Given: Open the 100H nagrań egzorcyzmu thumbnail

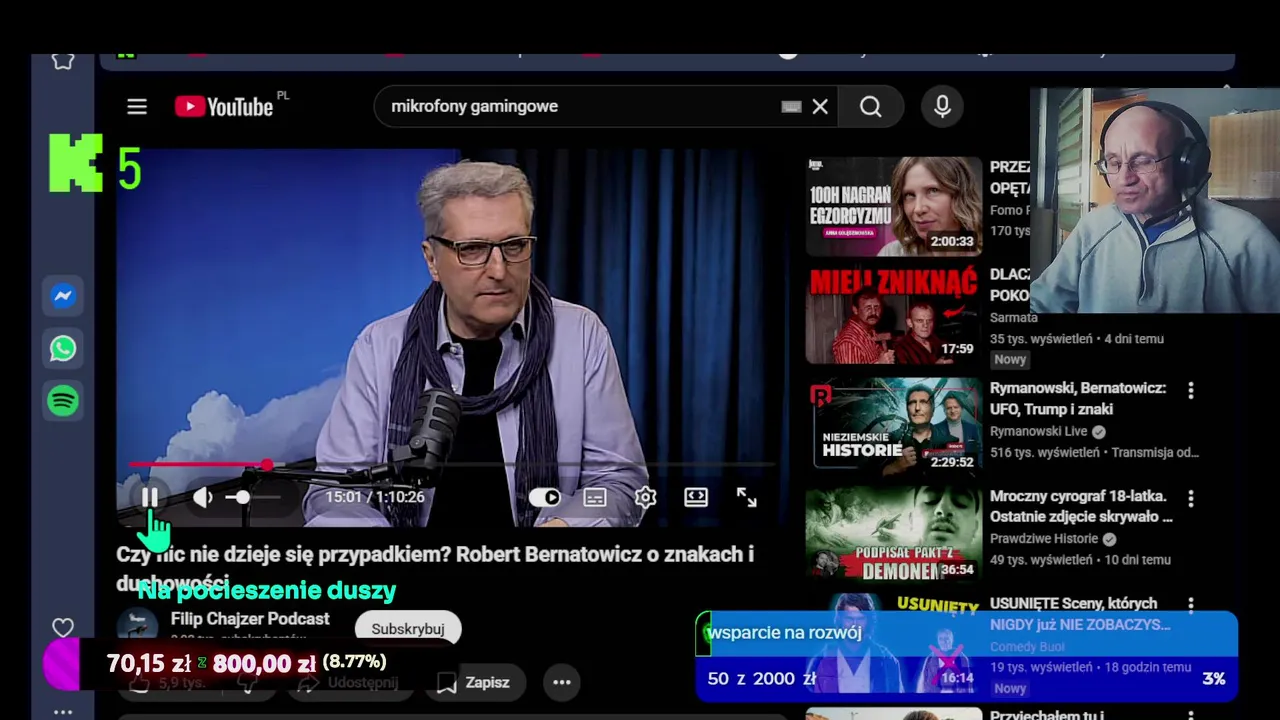Looking at the screenshot, I should click(x=894, y=206).
